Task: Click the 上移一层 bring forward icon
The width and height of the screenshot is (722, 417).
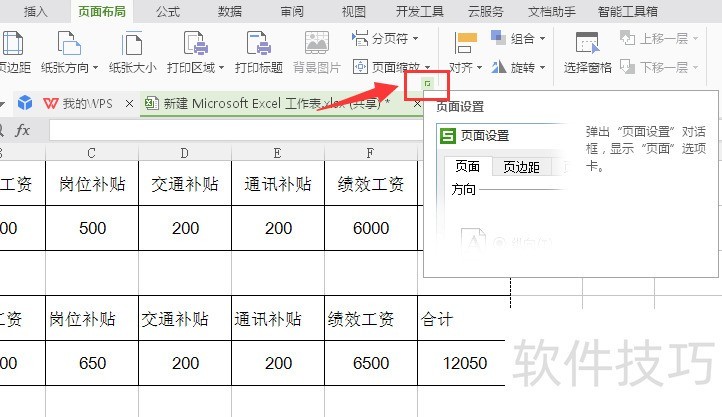Action: coord(628,38)
